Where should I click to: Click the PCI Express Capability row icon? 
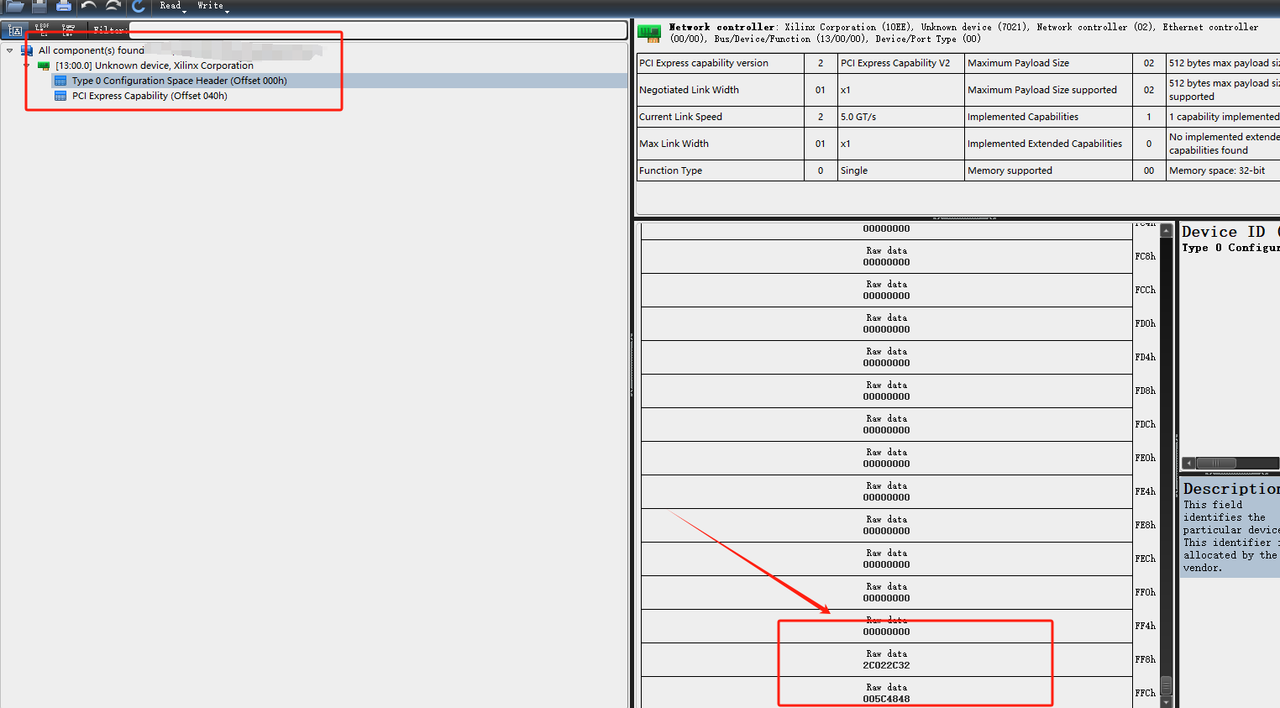(61, 96)
